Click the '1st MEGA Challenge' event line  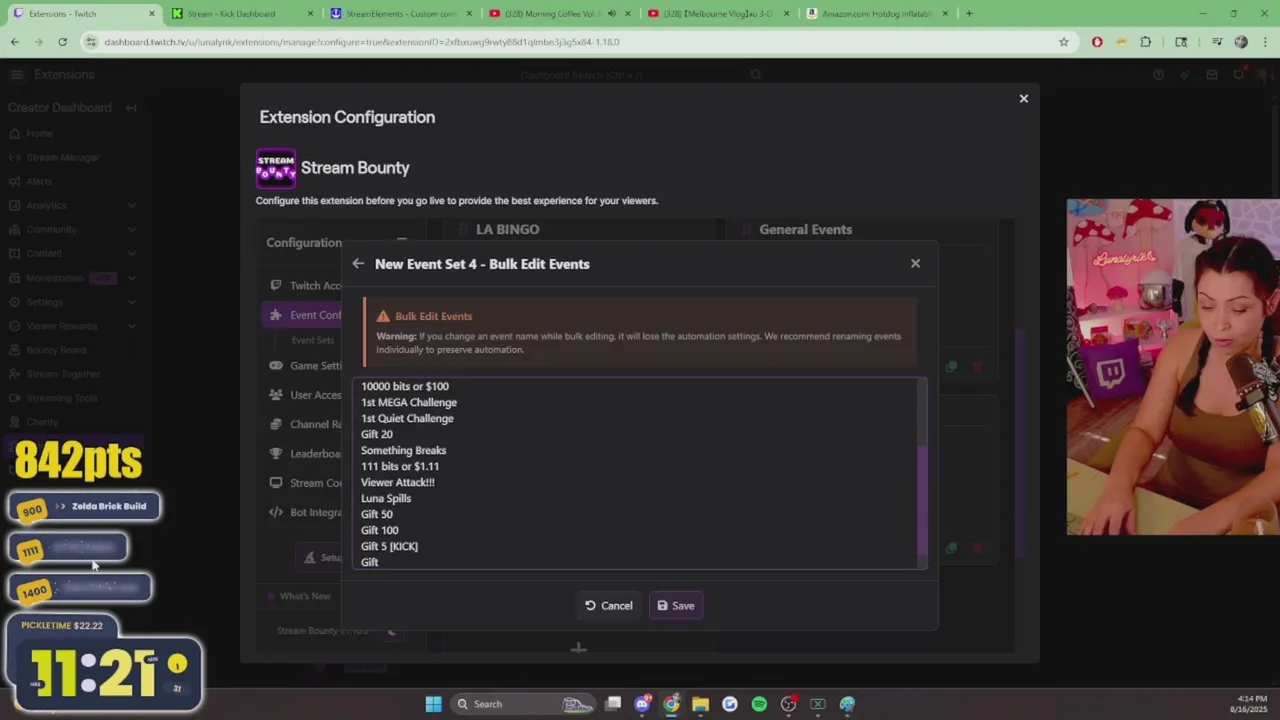click(x=409, y=402)
